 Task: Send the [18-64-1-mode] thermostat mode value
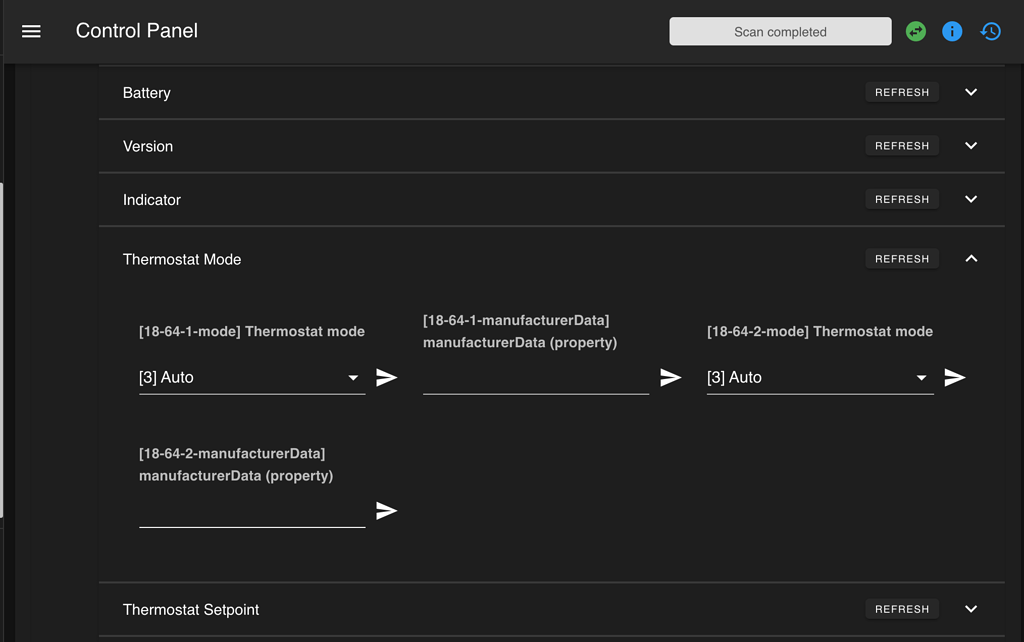387,377
